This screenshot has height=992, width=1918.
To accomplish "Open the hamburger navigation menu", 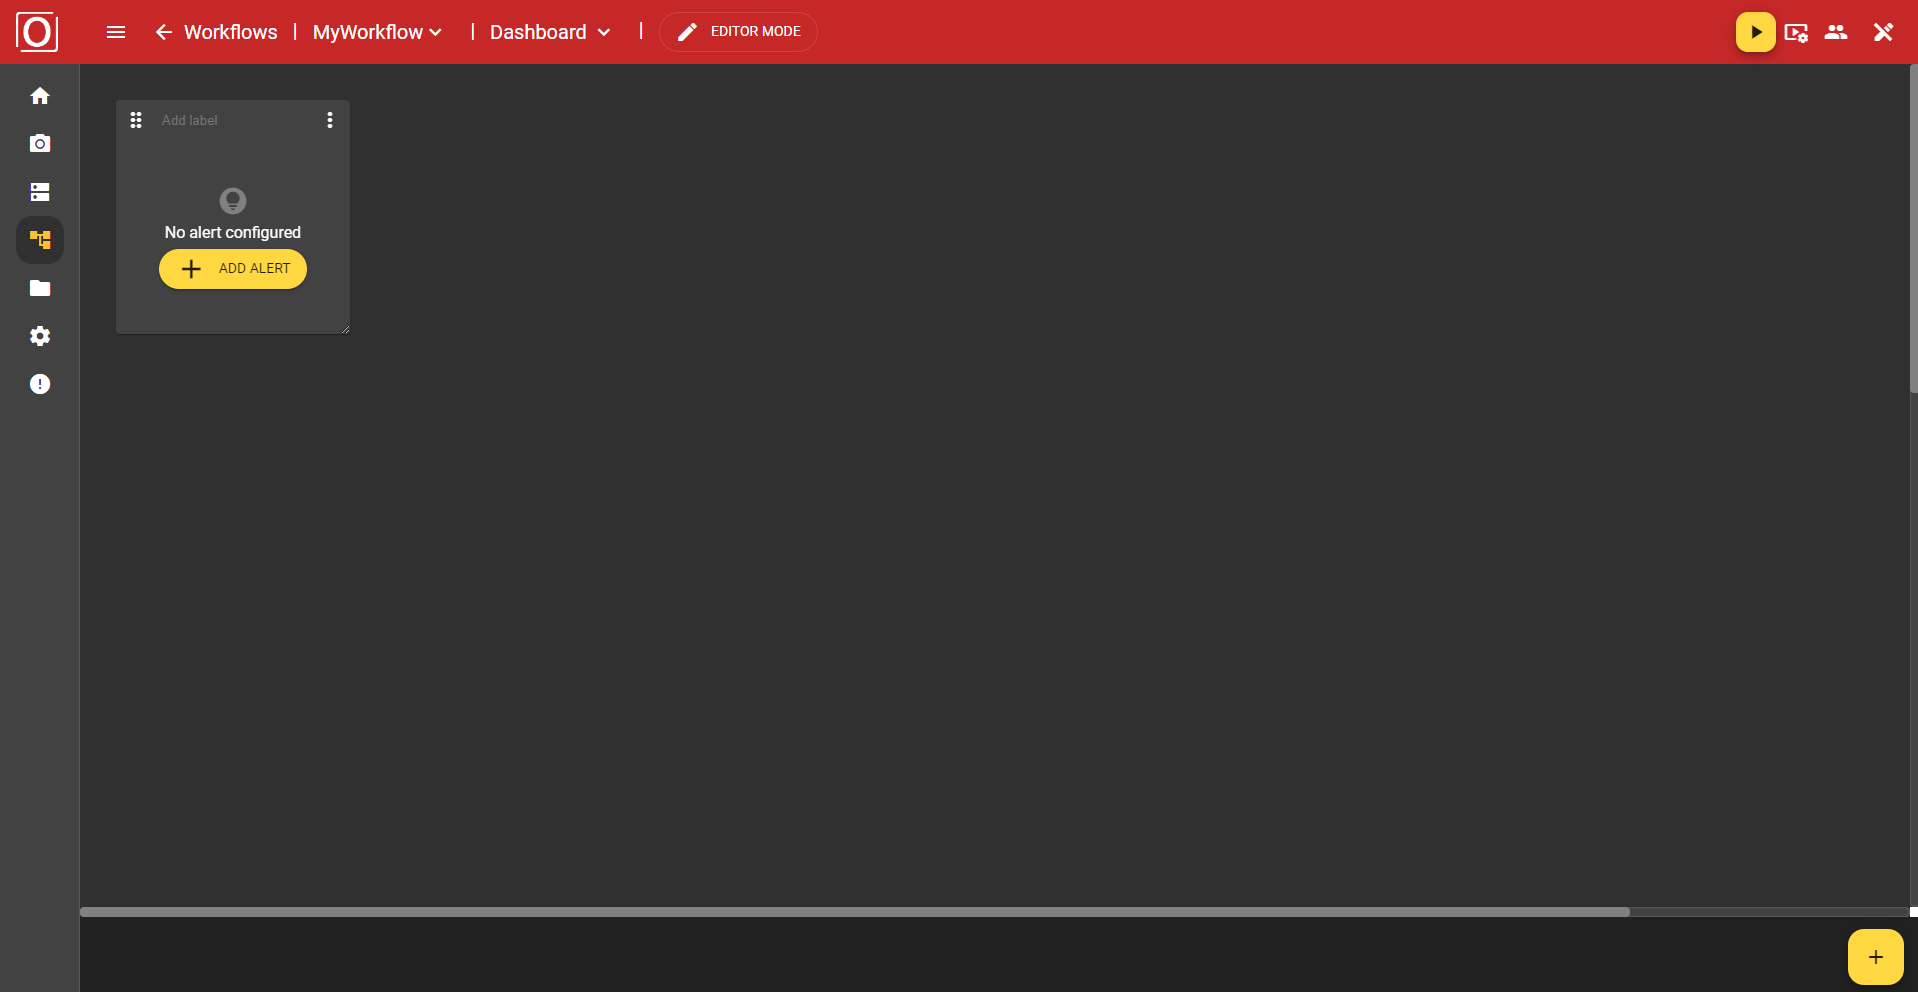I will point(116,31).
